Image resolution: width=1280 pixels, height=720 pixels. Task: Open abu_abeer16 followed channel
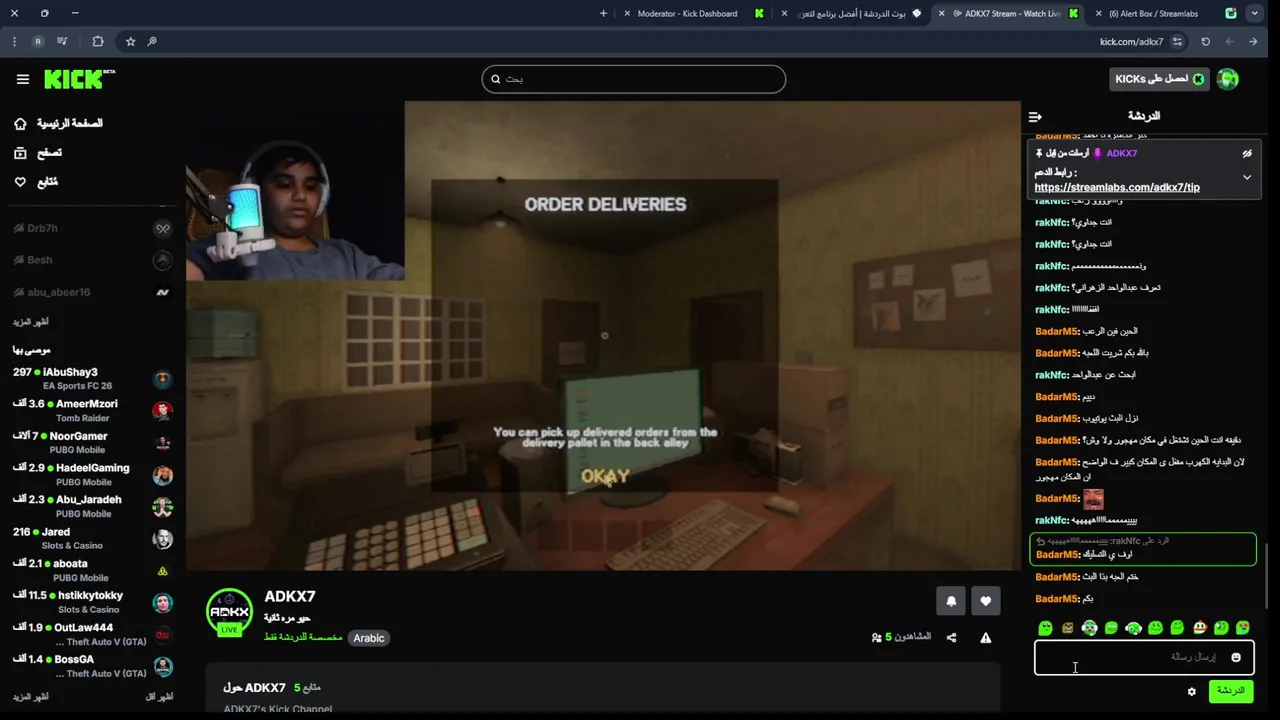click(x=92, y=292)
